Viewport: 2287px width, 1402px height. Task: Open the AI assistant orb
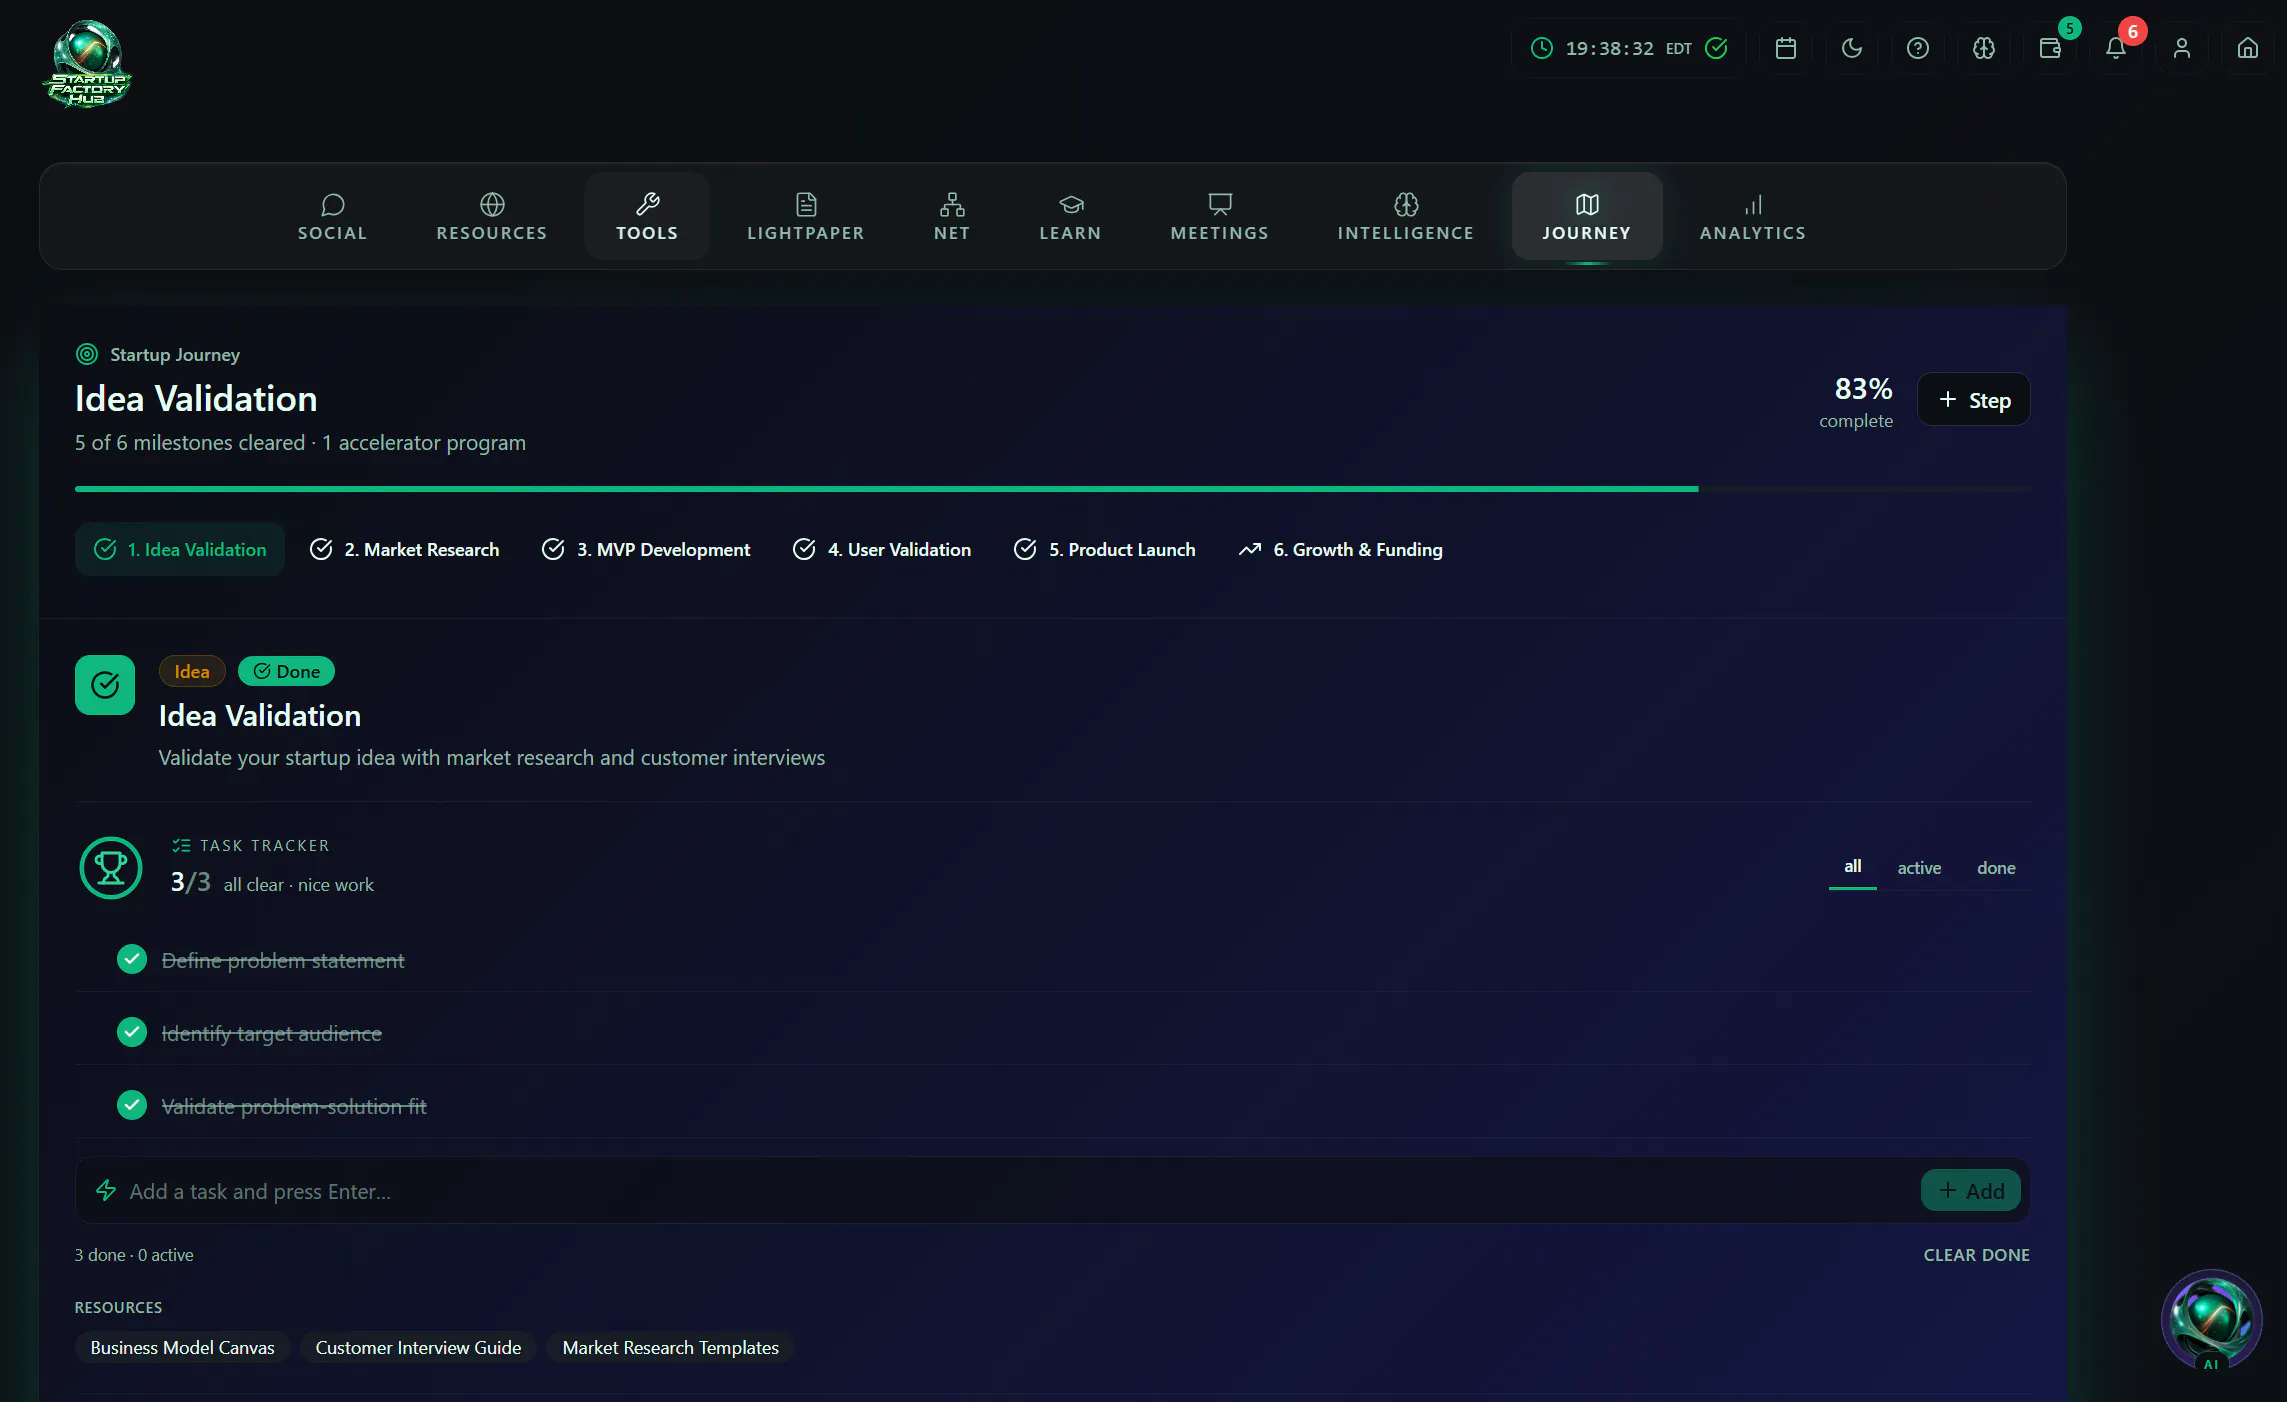(x=2211, y=1320)
